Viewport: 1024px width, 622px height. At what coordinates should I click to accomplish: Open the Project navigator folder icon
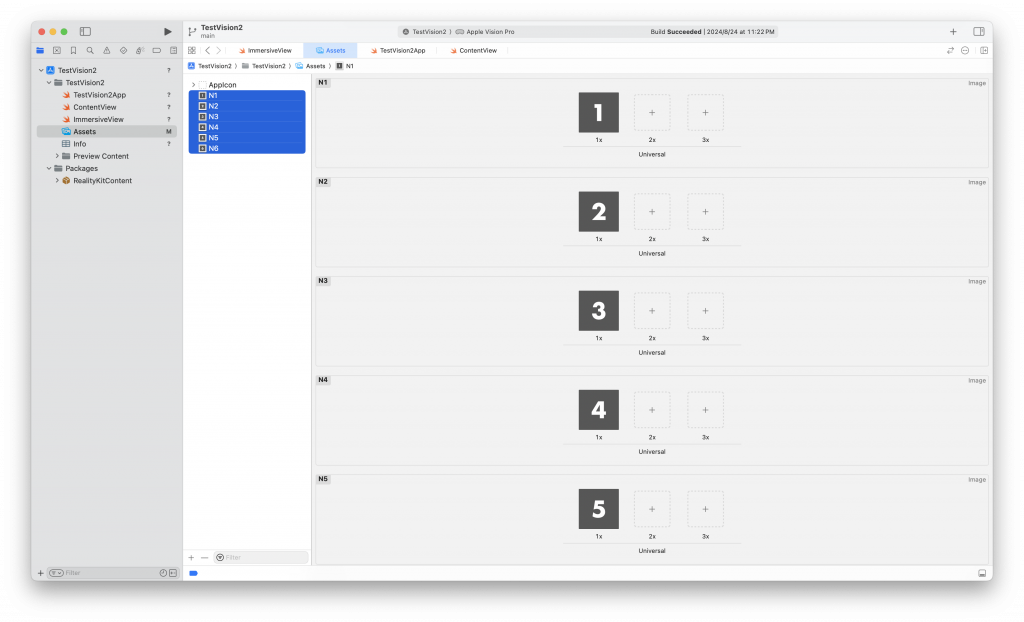(40, 50)
